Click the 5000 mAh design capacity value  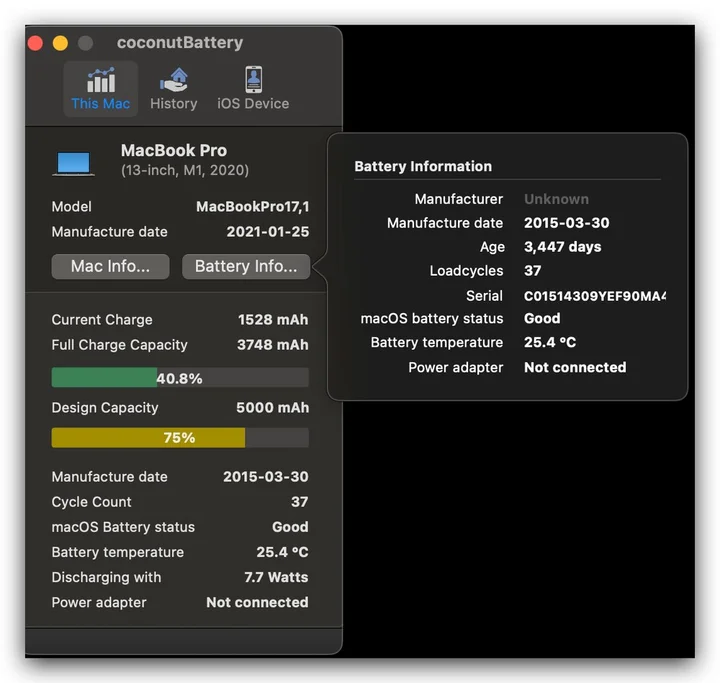point(272,408)
